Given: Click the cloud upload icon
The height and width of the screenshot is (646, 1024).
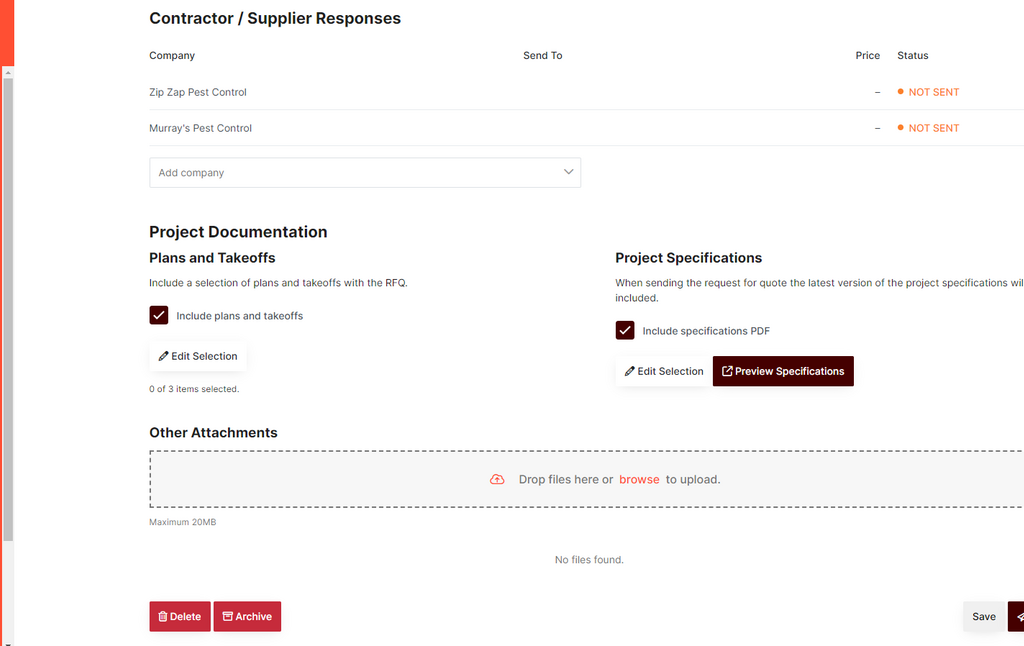Looking at the screenshot, I should pos(497,480).
